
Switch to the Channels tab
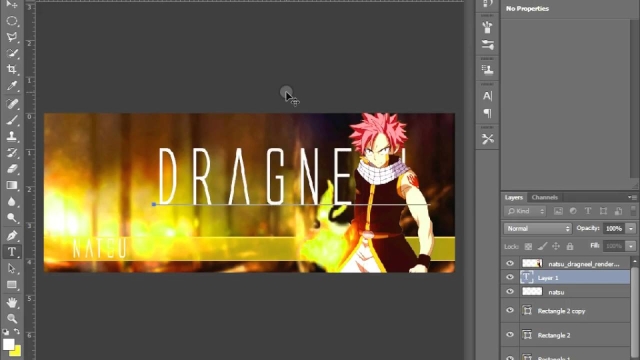pyautogui.click(x=544, y=198)
